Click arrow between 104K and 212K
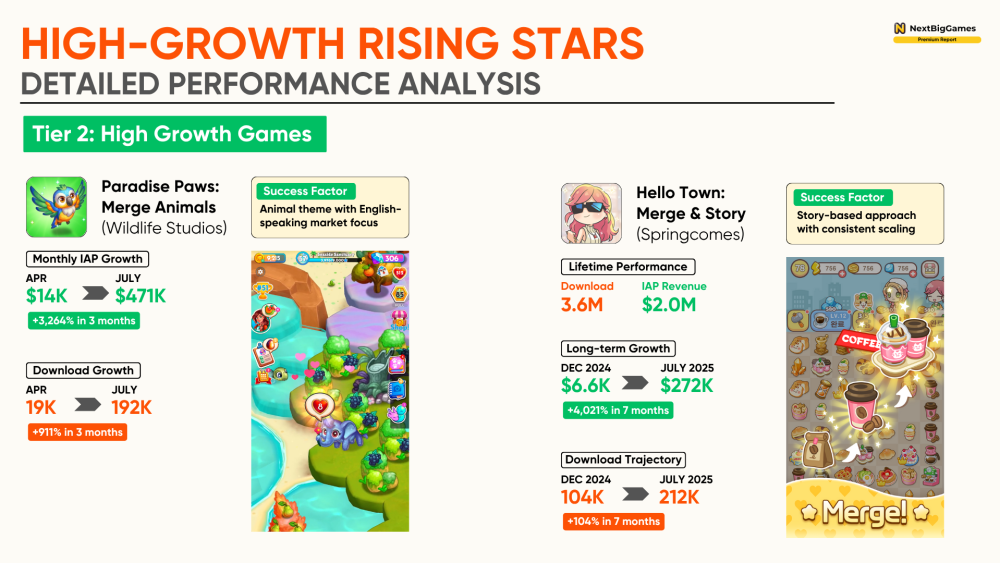The height and width of the screenshot is (563, 1000). coord(635,494)
